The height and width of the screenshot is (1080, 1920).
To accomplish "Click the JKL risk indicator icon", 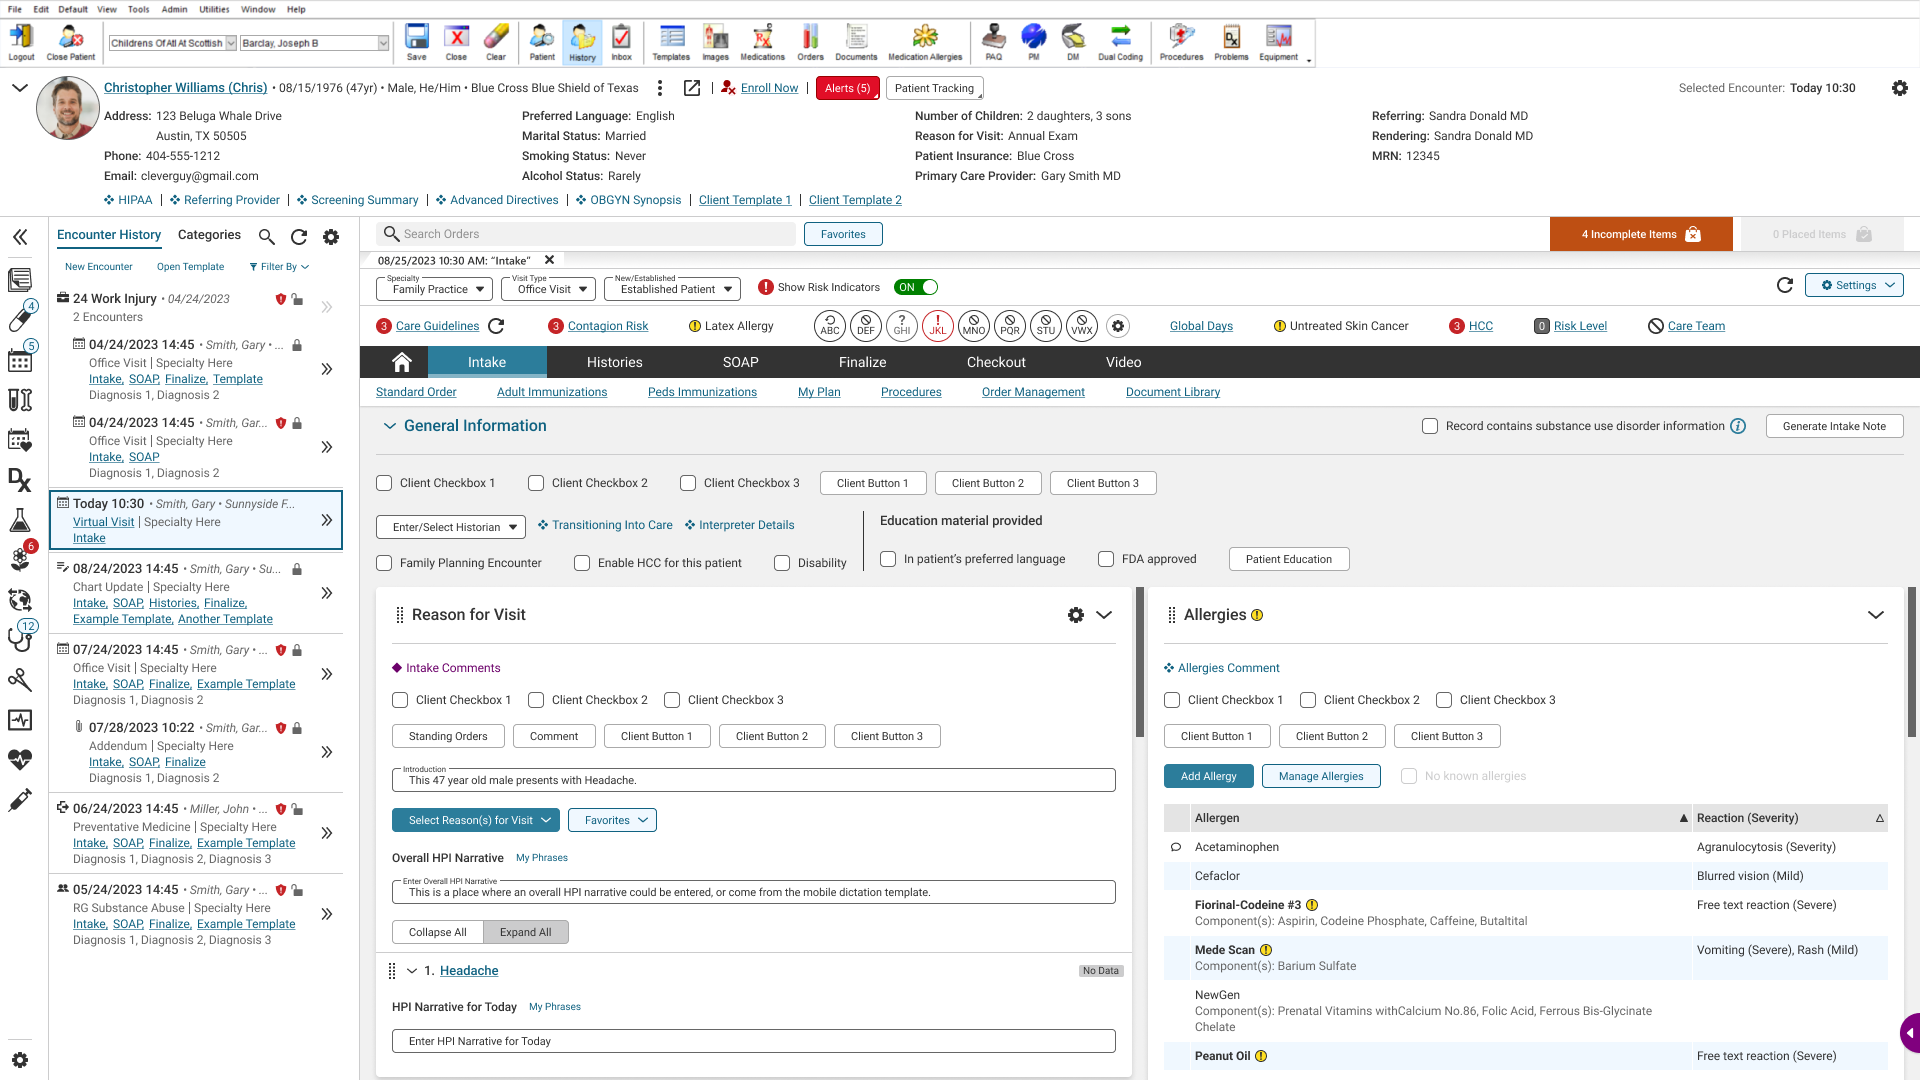I will coord(937,326).
